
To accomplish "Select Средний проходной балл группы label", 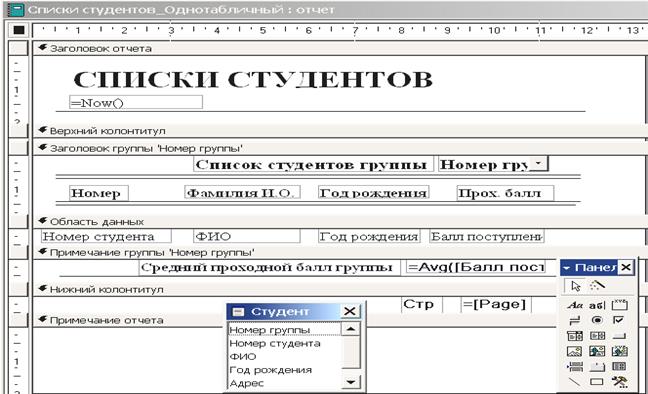I will (269, 267).
